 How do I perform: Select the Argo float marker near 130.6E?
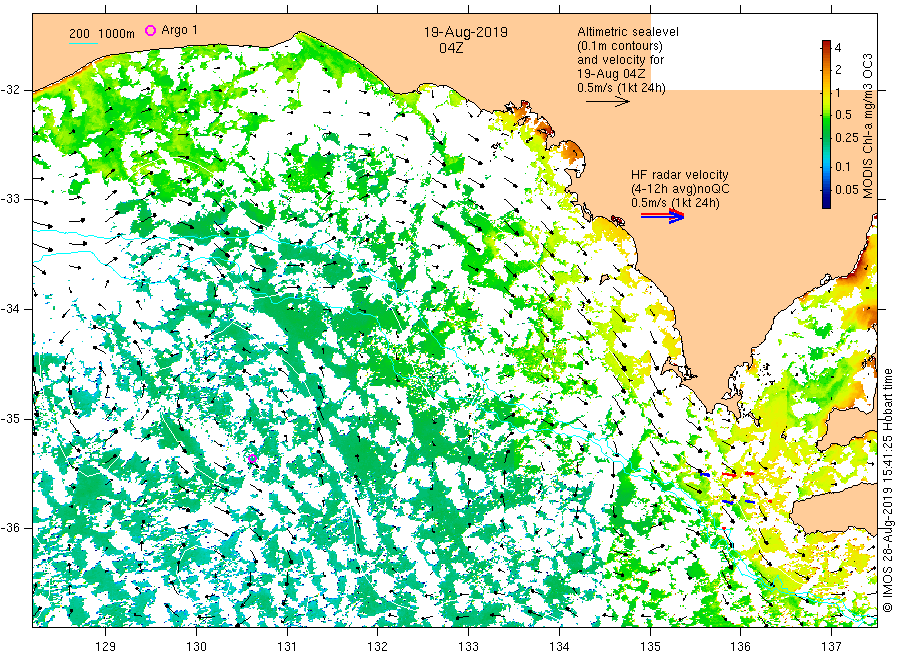tap(252, 458)
